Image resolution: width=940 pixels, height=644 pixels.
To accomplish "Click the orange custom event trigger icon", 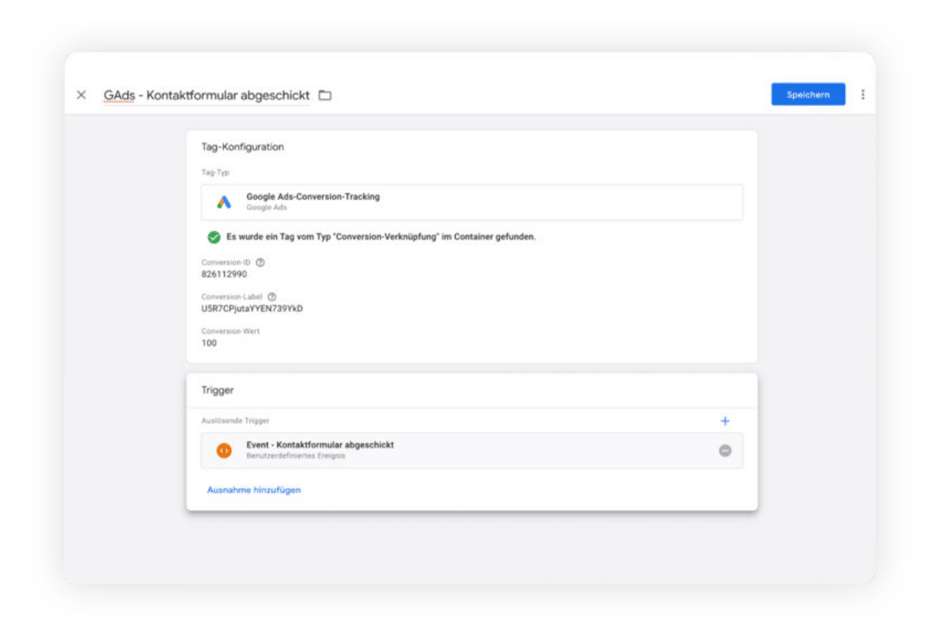I will click(224, 450).
